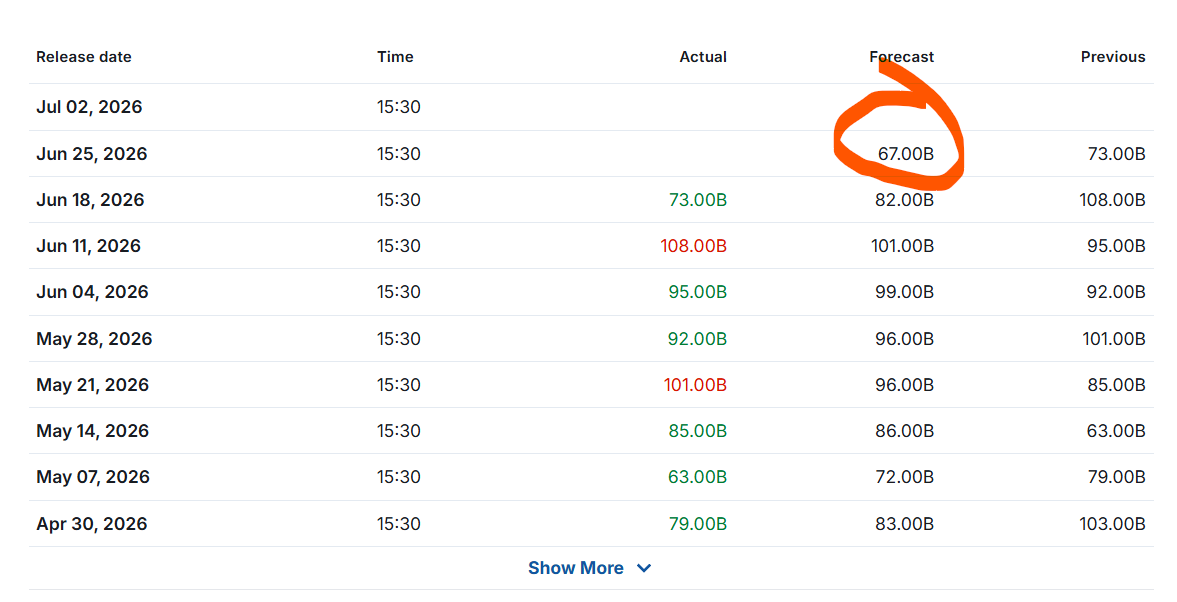Open the Jun 25, 2026 release row
Viewport: 1177px width, 602px height.
point(591,154)
